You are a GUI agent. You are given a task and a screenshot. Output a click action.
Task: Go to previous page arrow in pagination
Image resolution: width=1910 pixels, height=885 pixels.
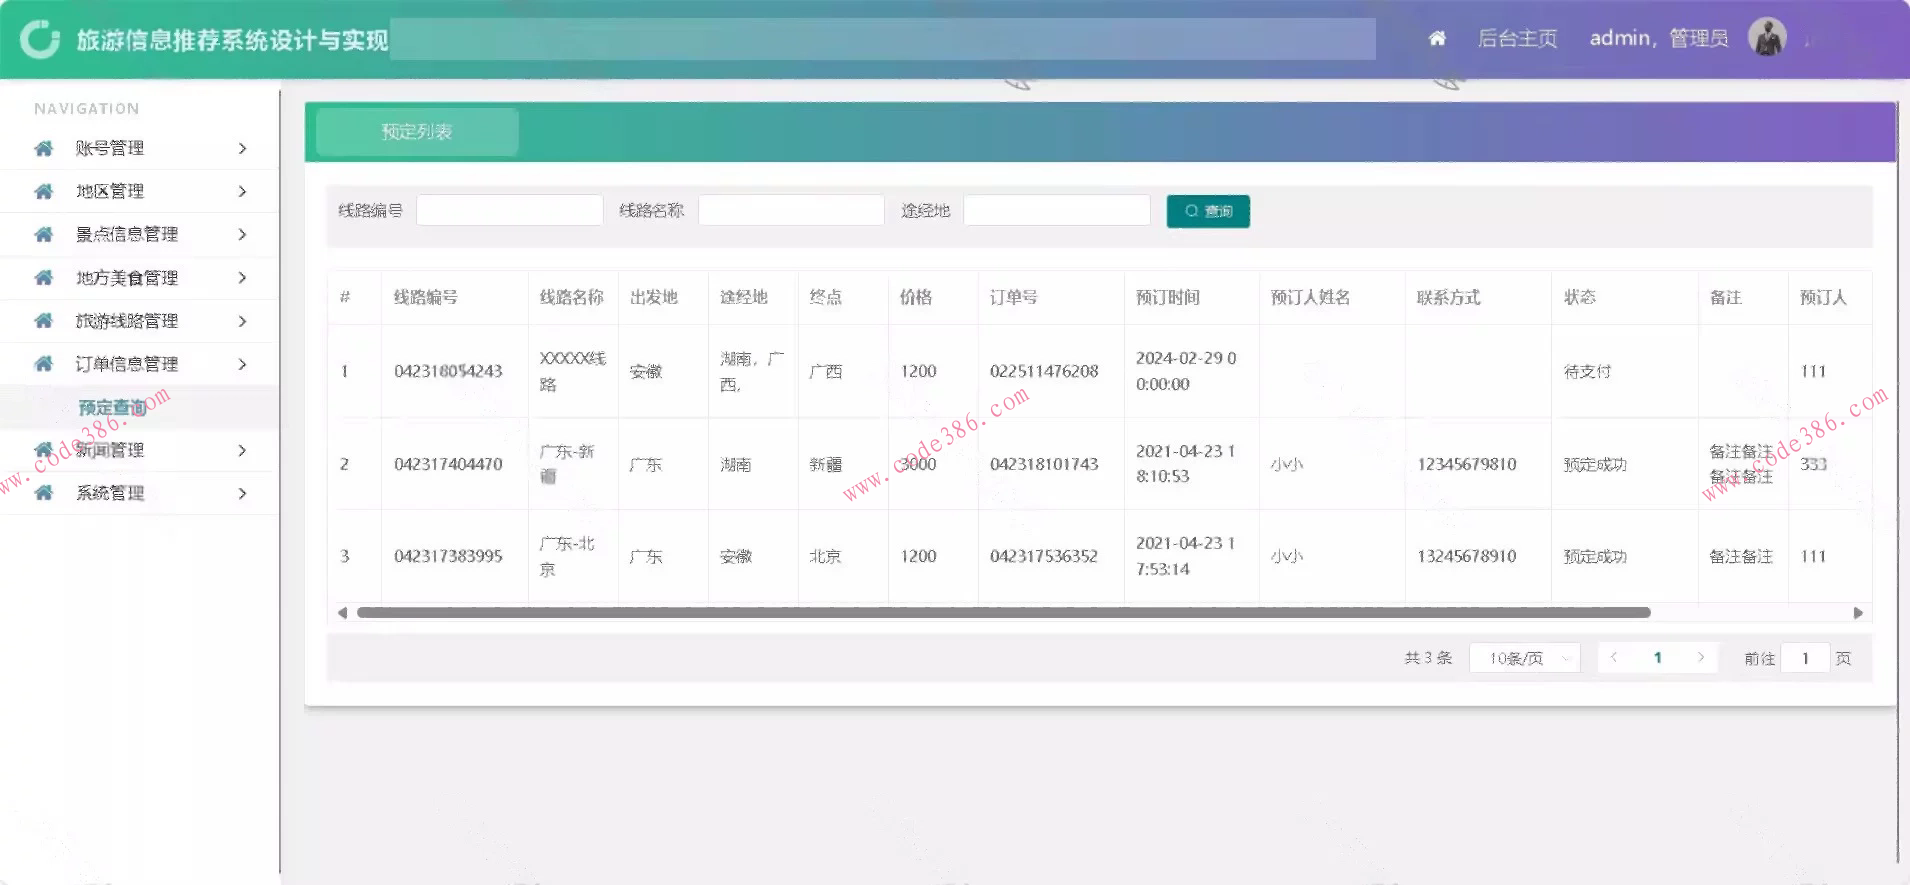[x=1614, y=657]
